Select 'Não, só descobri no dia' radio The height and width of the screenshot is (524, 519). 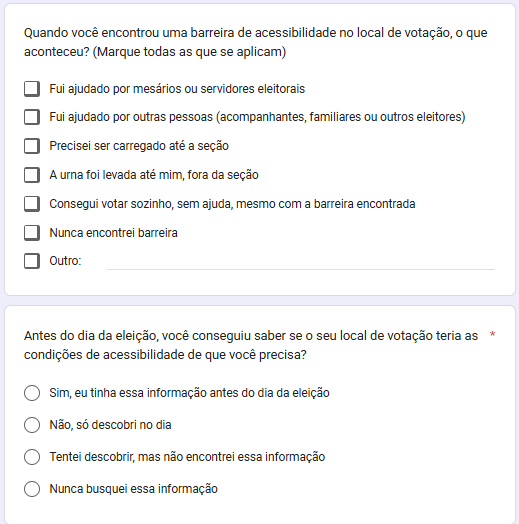point(32,425)
